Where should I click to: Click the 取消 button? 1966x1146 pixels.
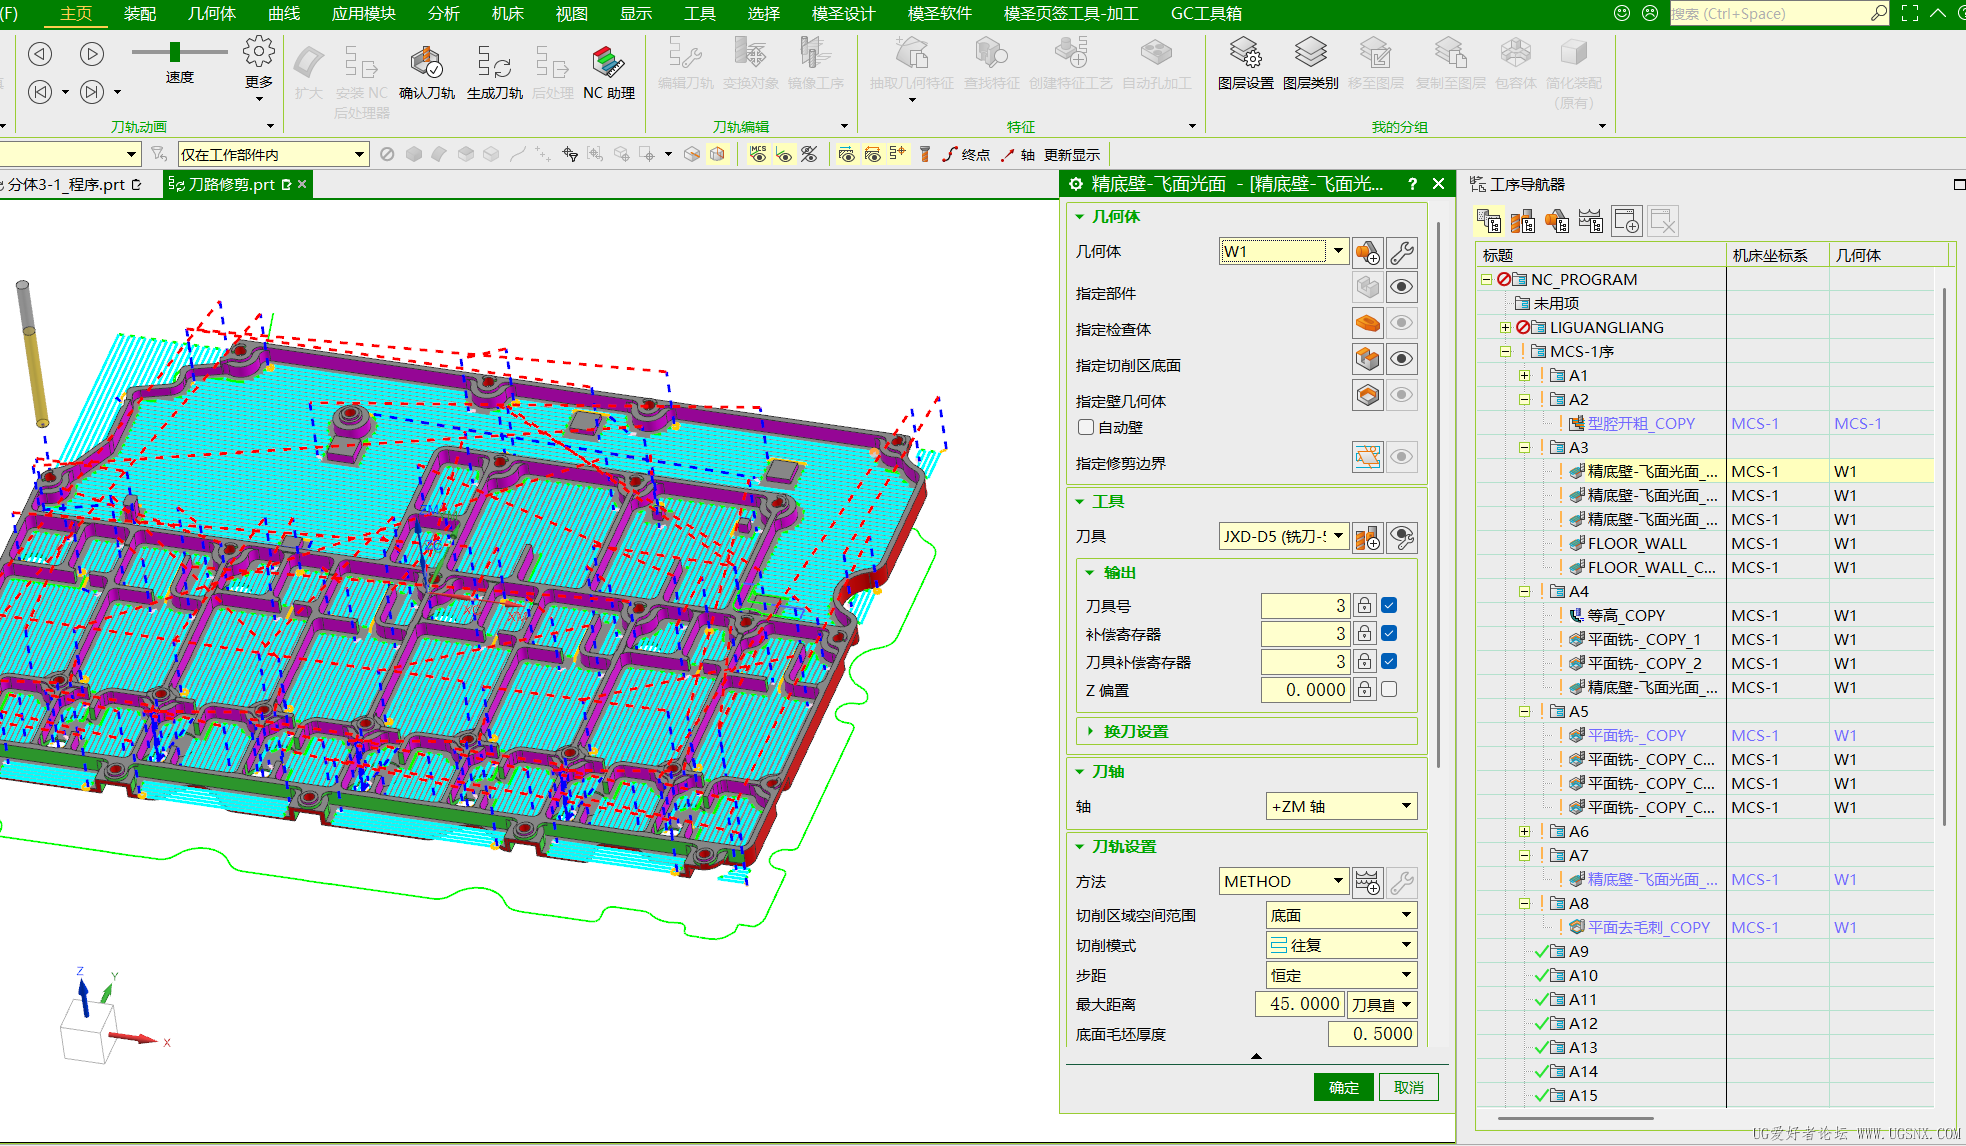(1408, 1087)
